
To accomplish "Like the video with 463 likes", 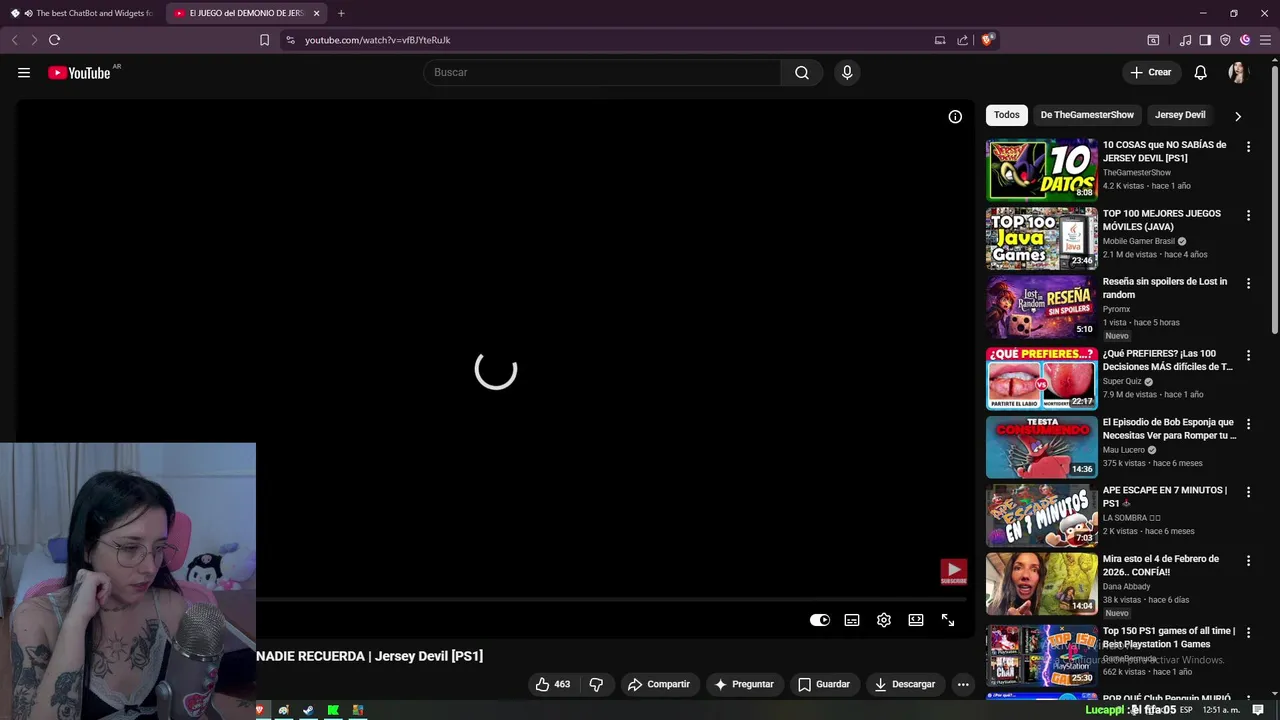I will pos(553,684).
